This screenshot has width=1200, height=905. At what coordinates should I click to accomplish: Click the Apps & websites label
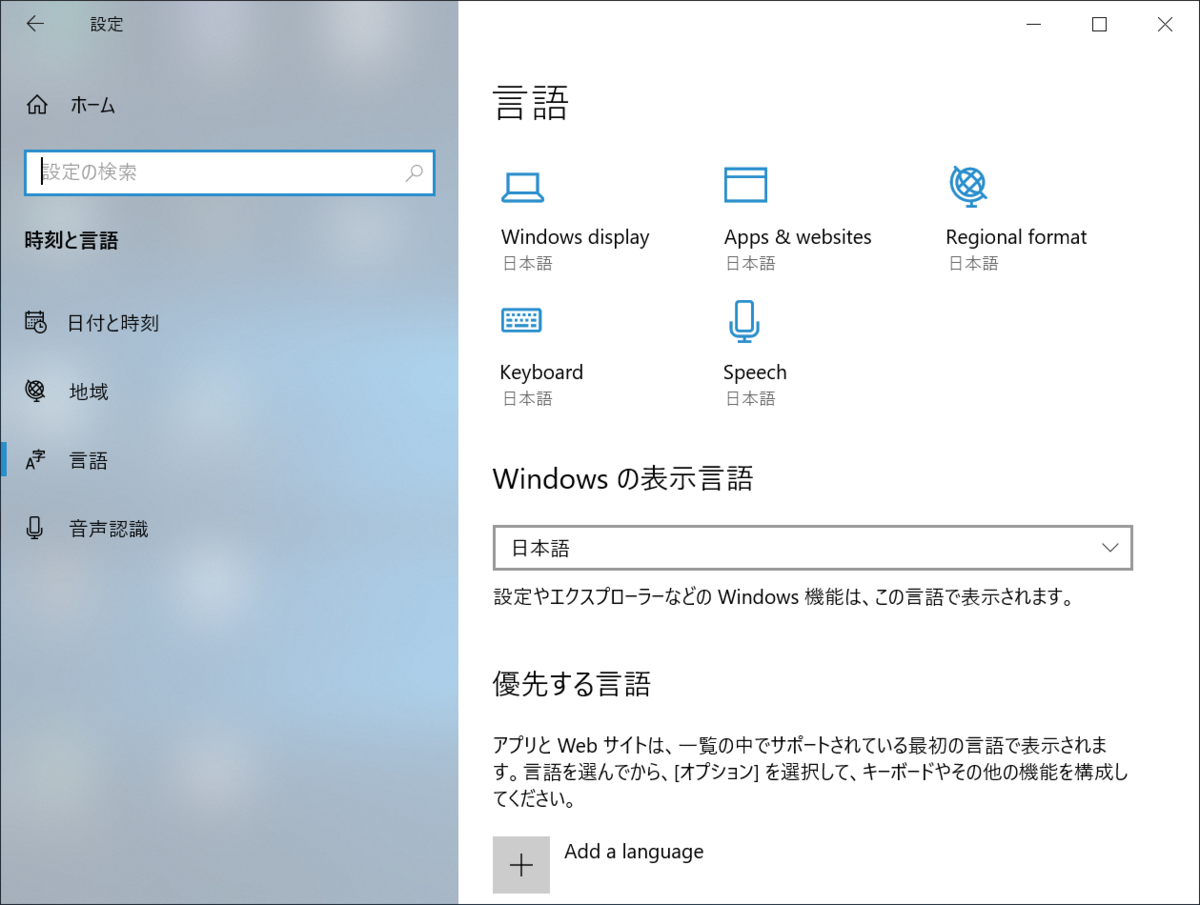[798, 237]
